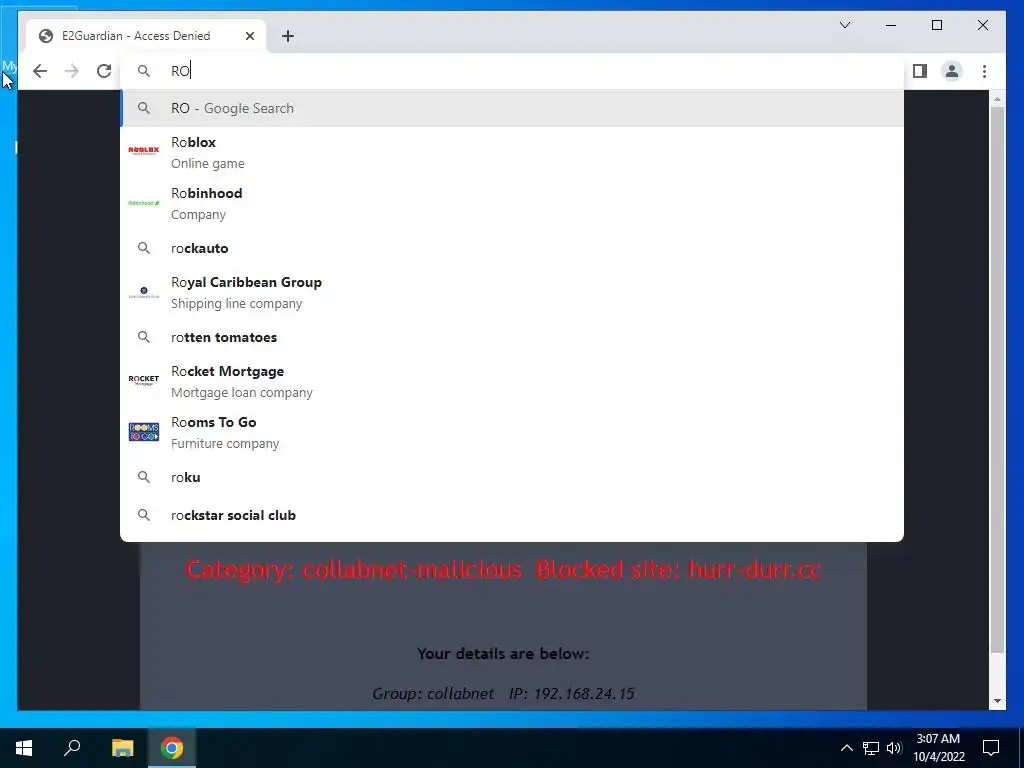Choose the Royal Caribbean Group suggestion
Screen dimensions: 1024x768
click(512, 293)
